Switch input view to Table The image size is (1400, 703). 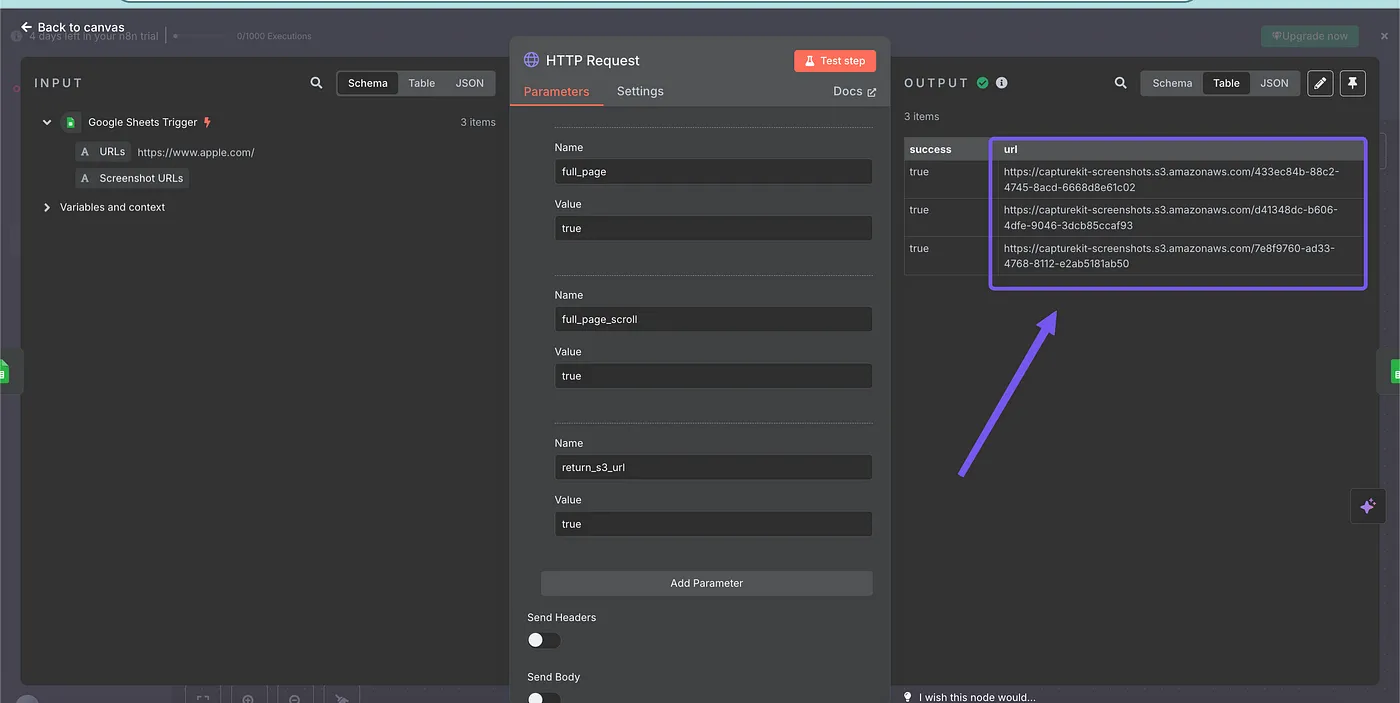click(x=422, y=83)
